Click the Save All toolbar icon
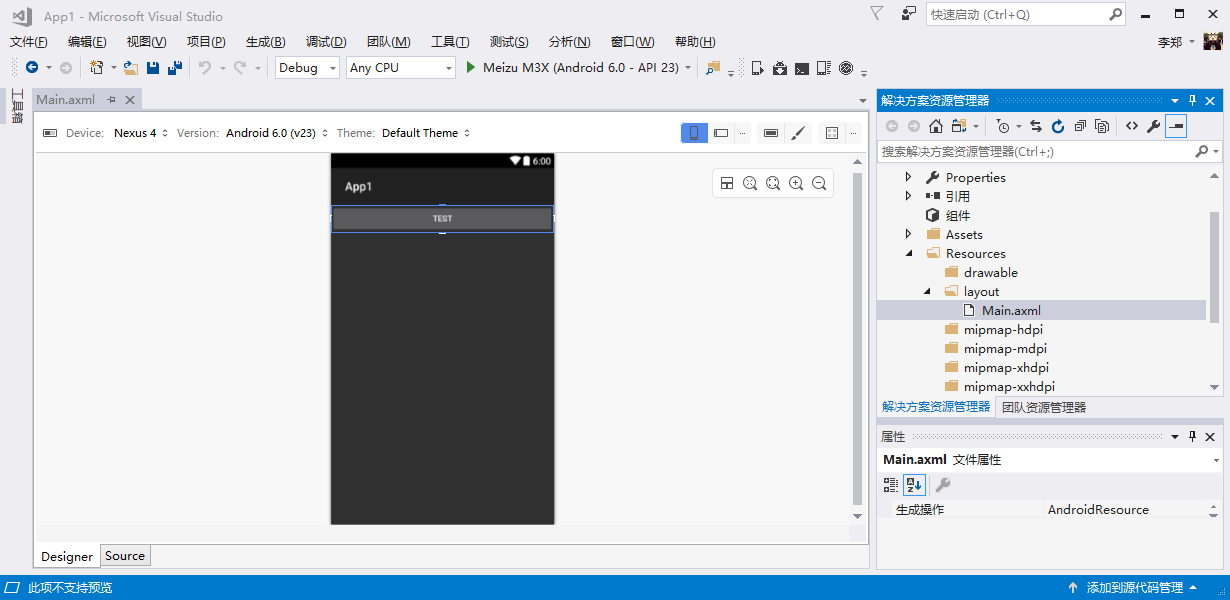This screenshot has height=600, width=1230. (175, 68)
